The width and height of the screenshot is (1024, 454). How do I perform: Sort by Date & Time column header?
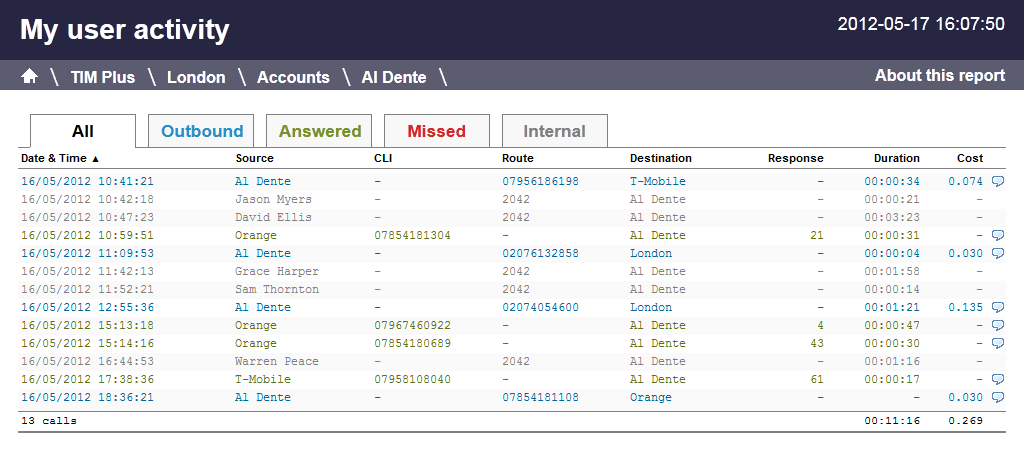60,158
